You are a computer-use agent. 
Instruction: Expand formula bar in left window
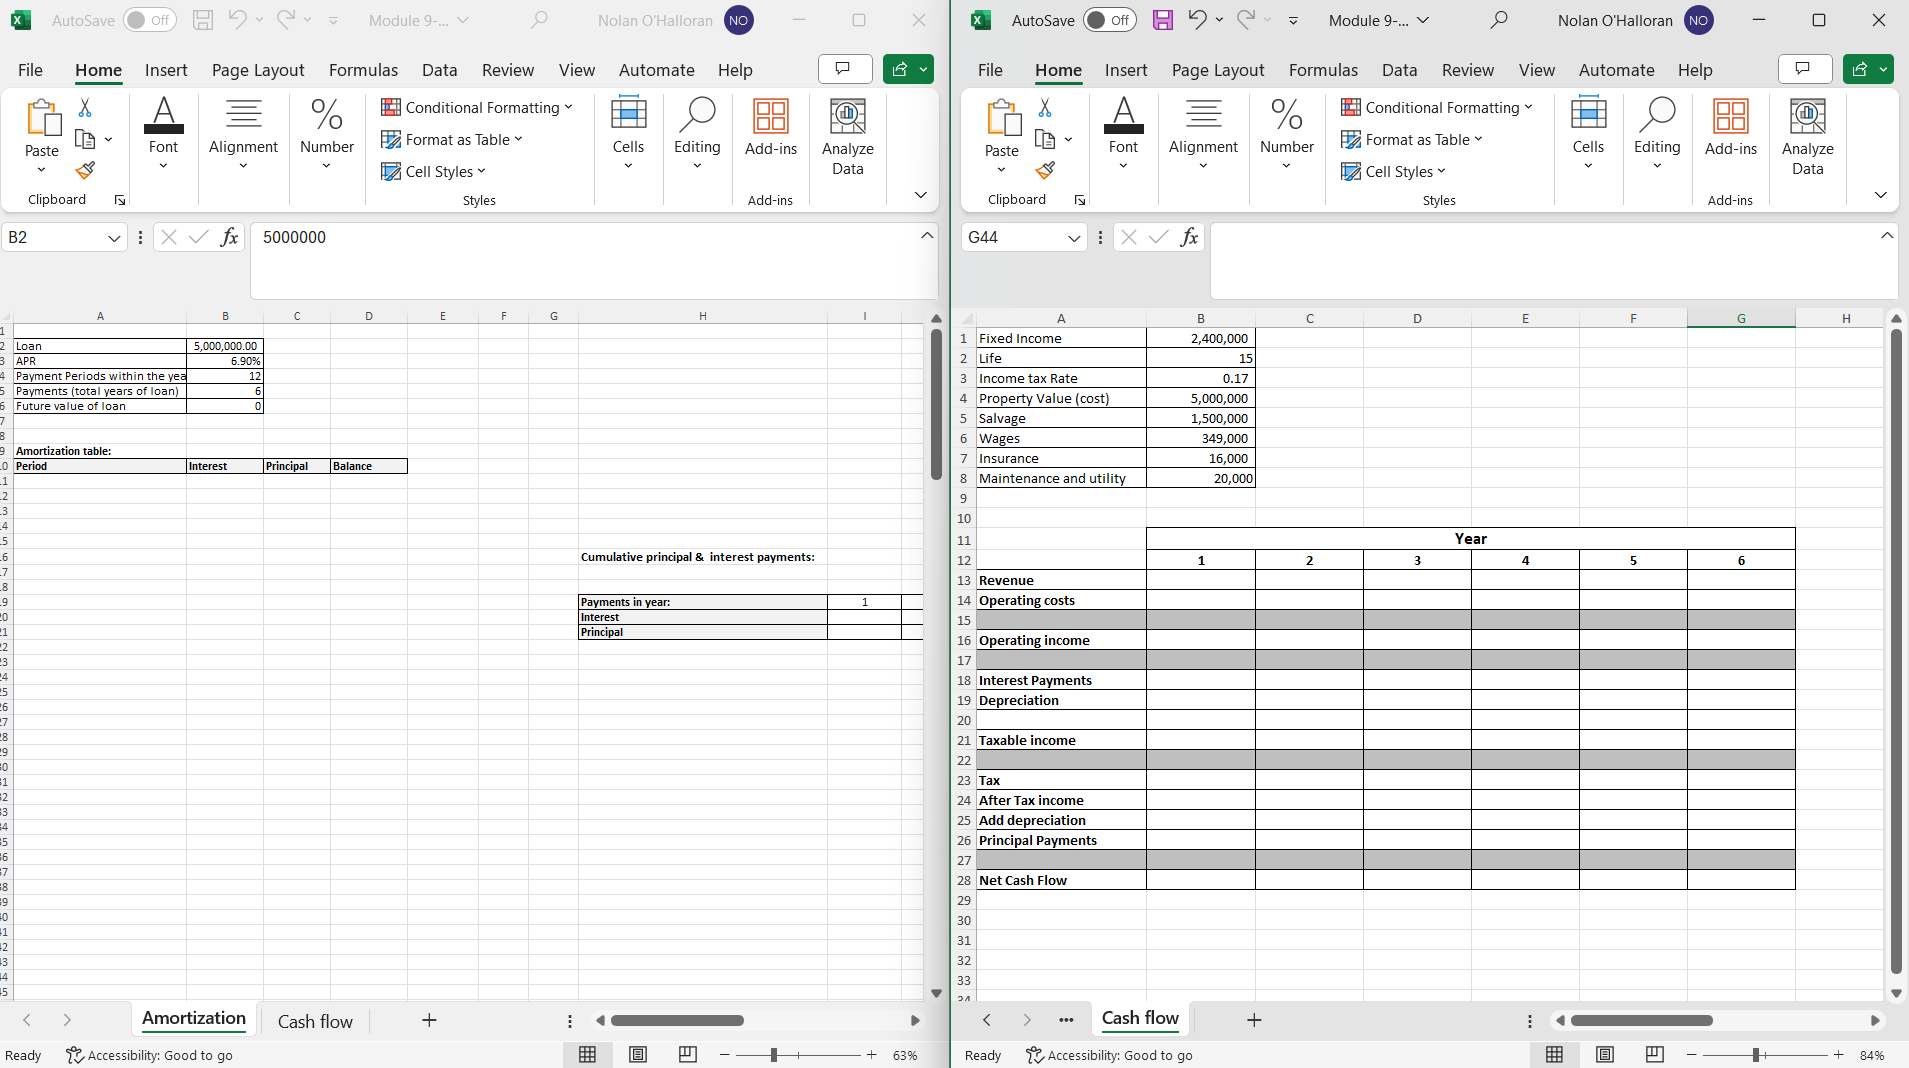(x=927, y=235)
